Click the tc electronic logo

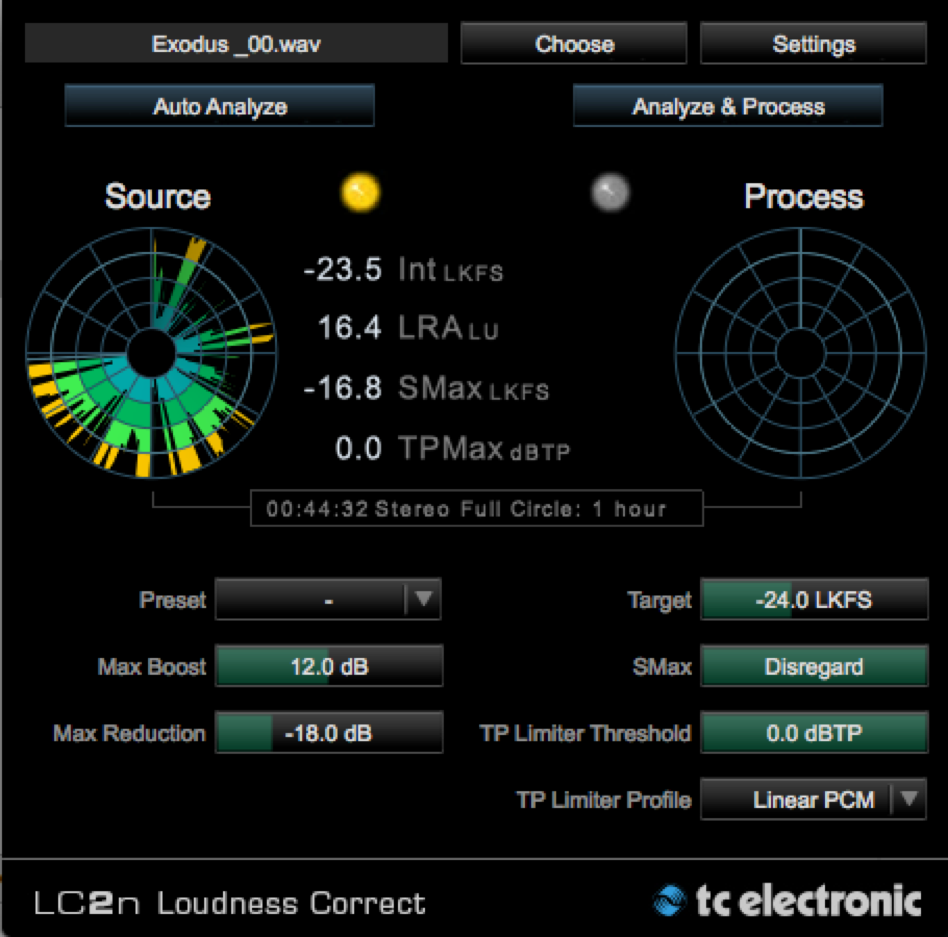[787, 900]
